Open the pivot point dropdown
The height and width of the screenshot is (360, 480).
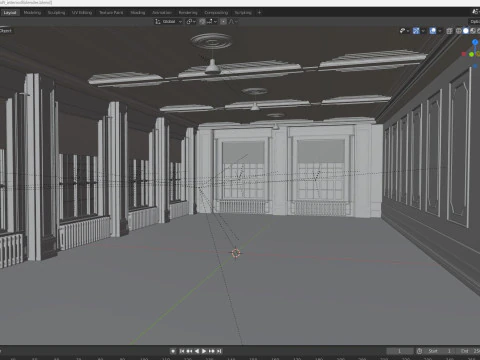click(191, 22)
